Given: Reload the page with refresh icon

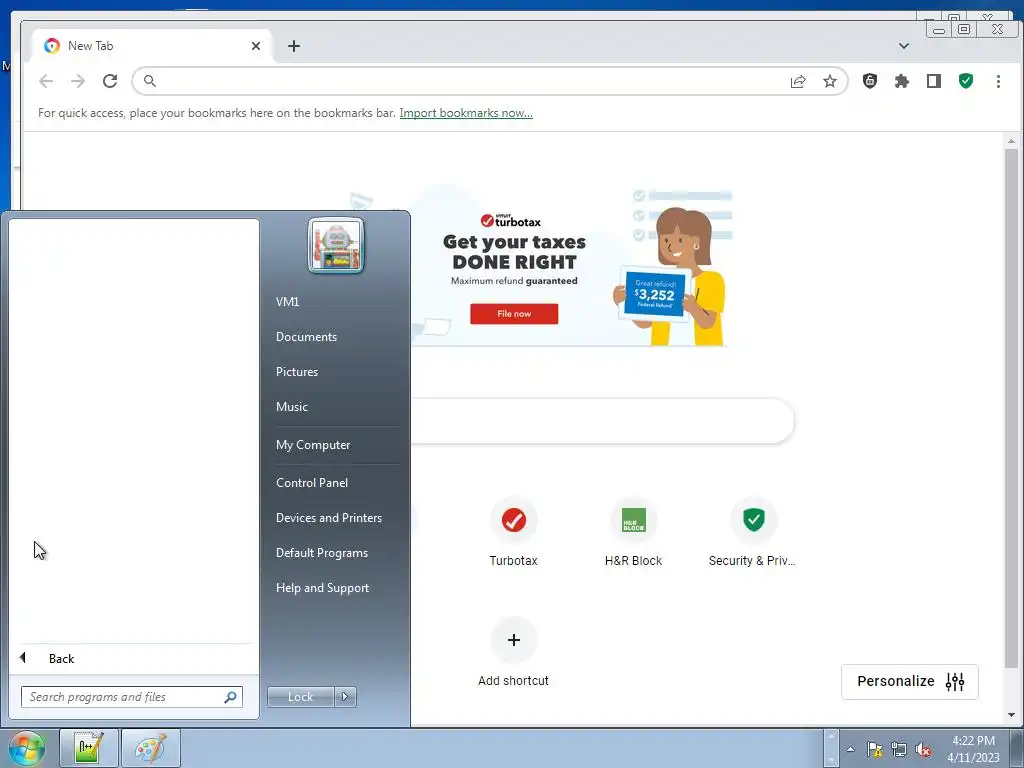Looking at the screenshot, I should [x=110, y=81].
